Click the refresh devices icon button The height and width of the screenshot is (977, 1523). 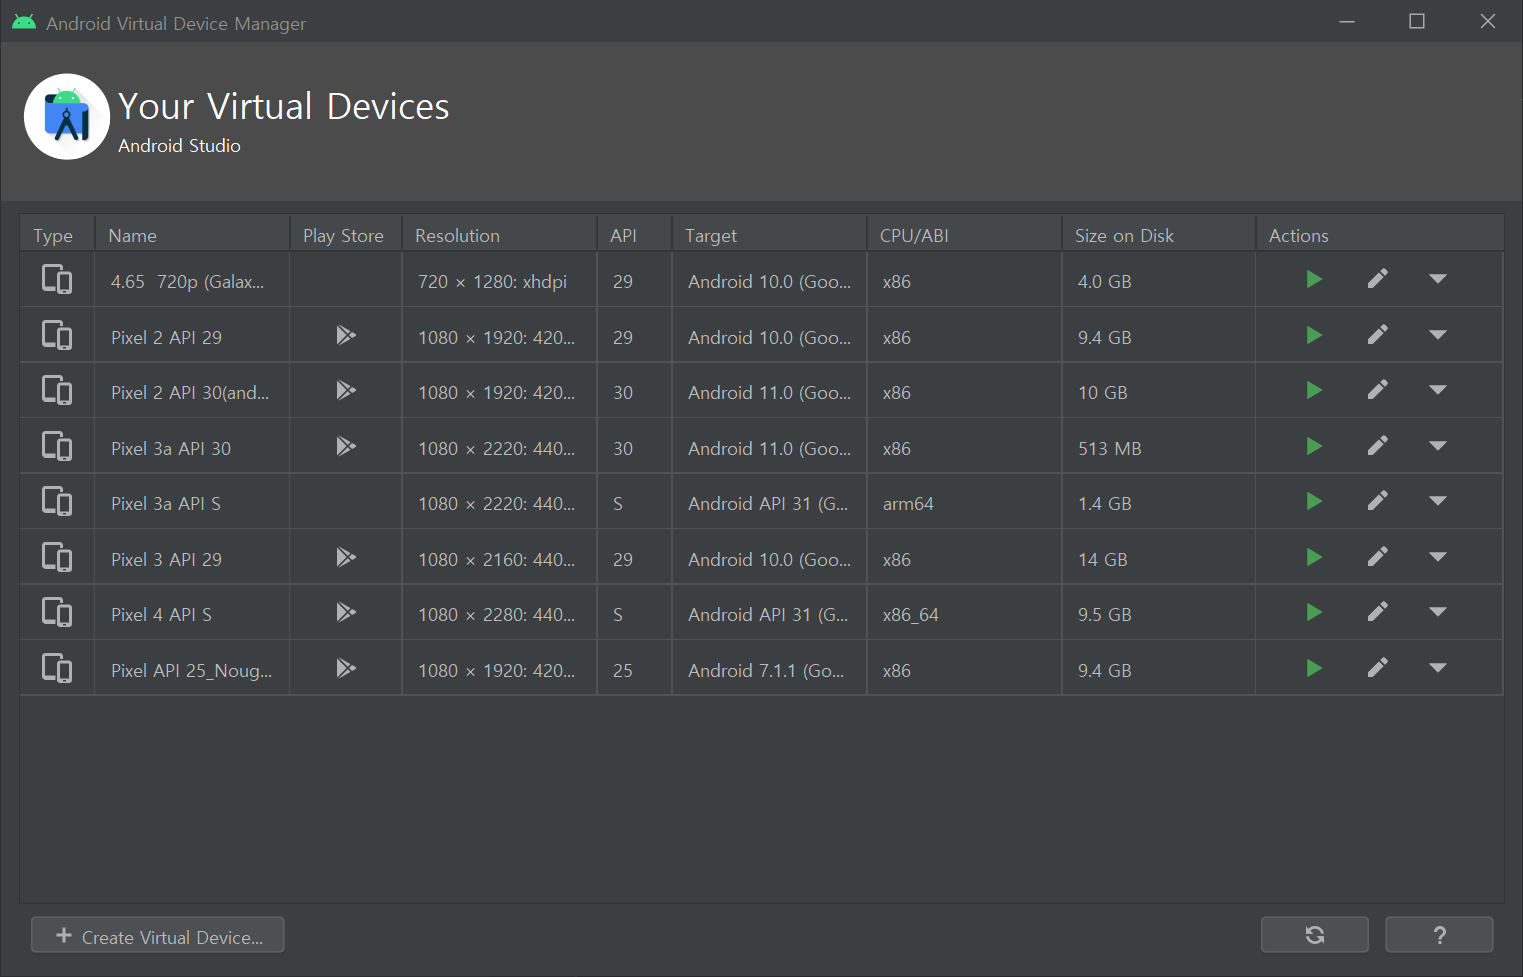tap(1314, 935)
